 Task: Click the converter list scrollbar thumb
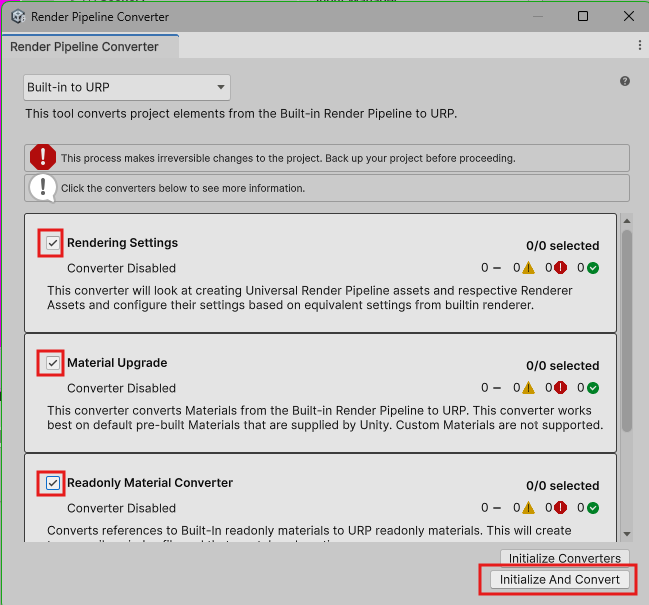point(627,331)
